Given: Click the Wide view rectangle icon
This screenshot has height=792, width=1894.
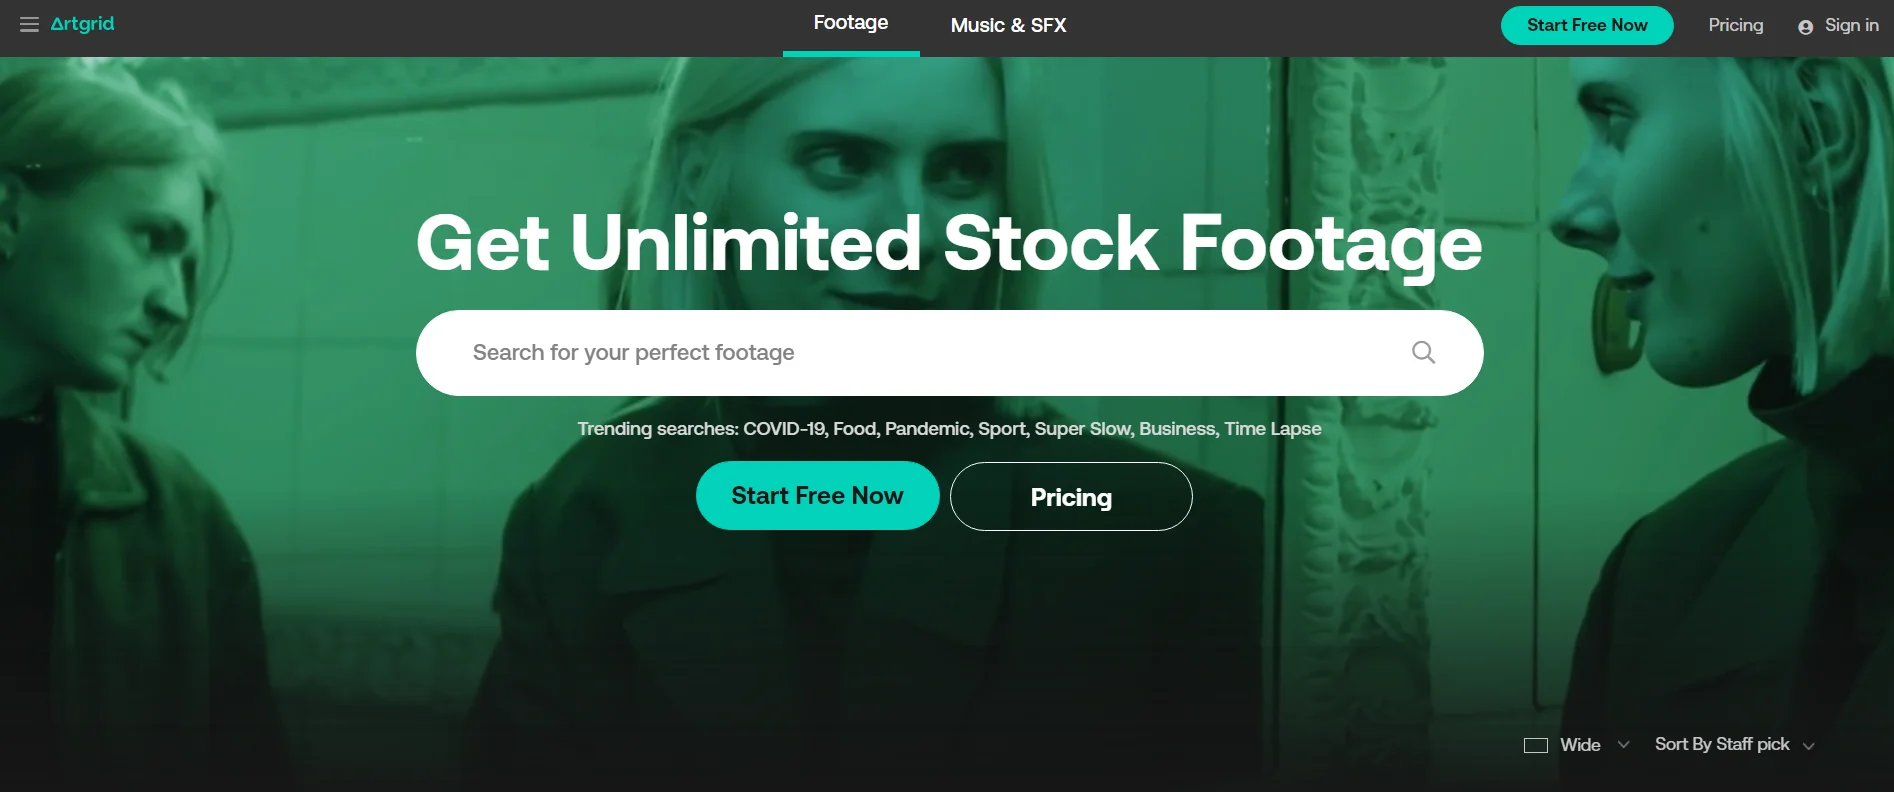Looking at the screenshot, I should pyautogui.click(x=1535, y=745).
